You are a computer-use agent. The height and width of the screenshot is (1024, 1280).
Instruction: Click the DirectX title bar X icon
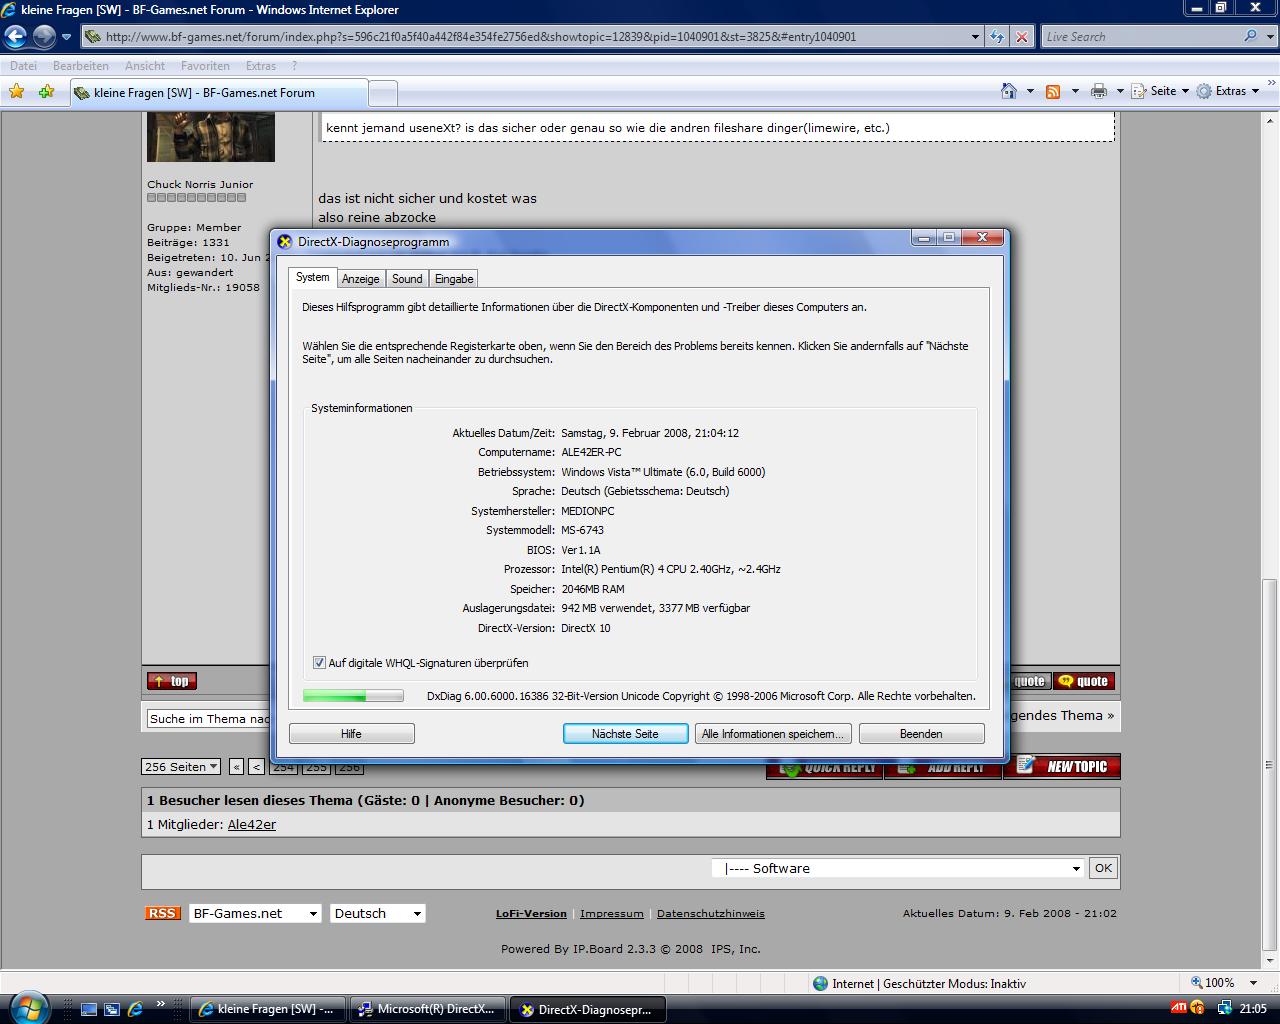click(284, 241)
